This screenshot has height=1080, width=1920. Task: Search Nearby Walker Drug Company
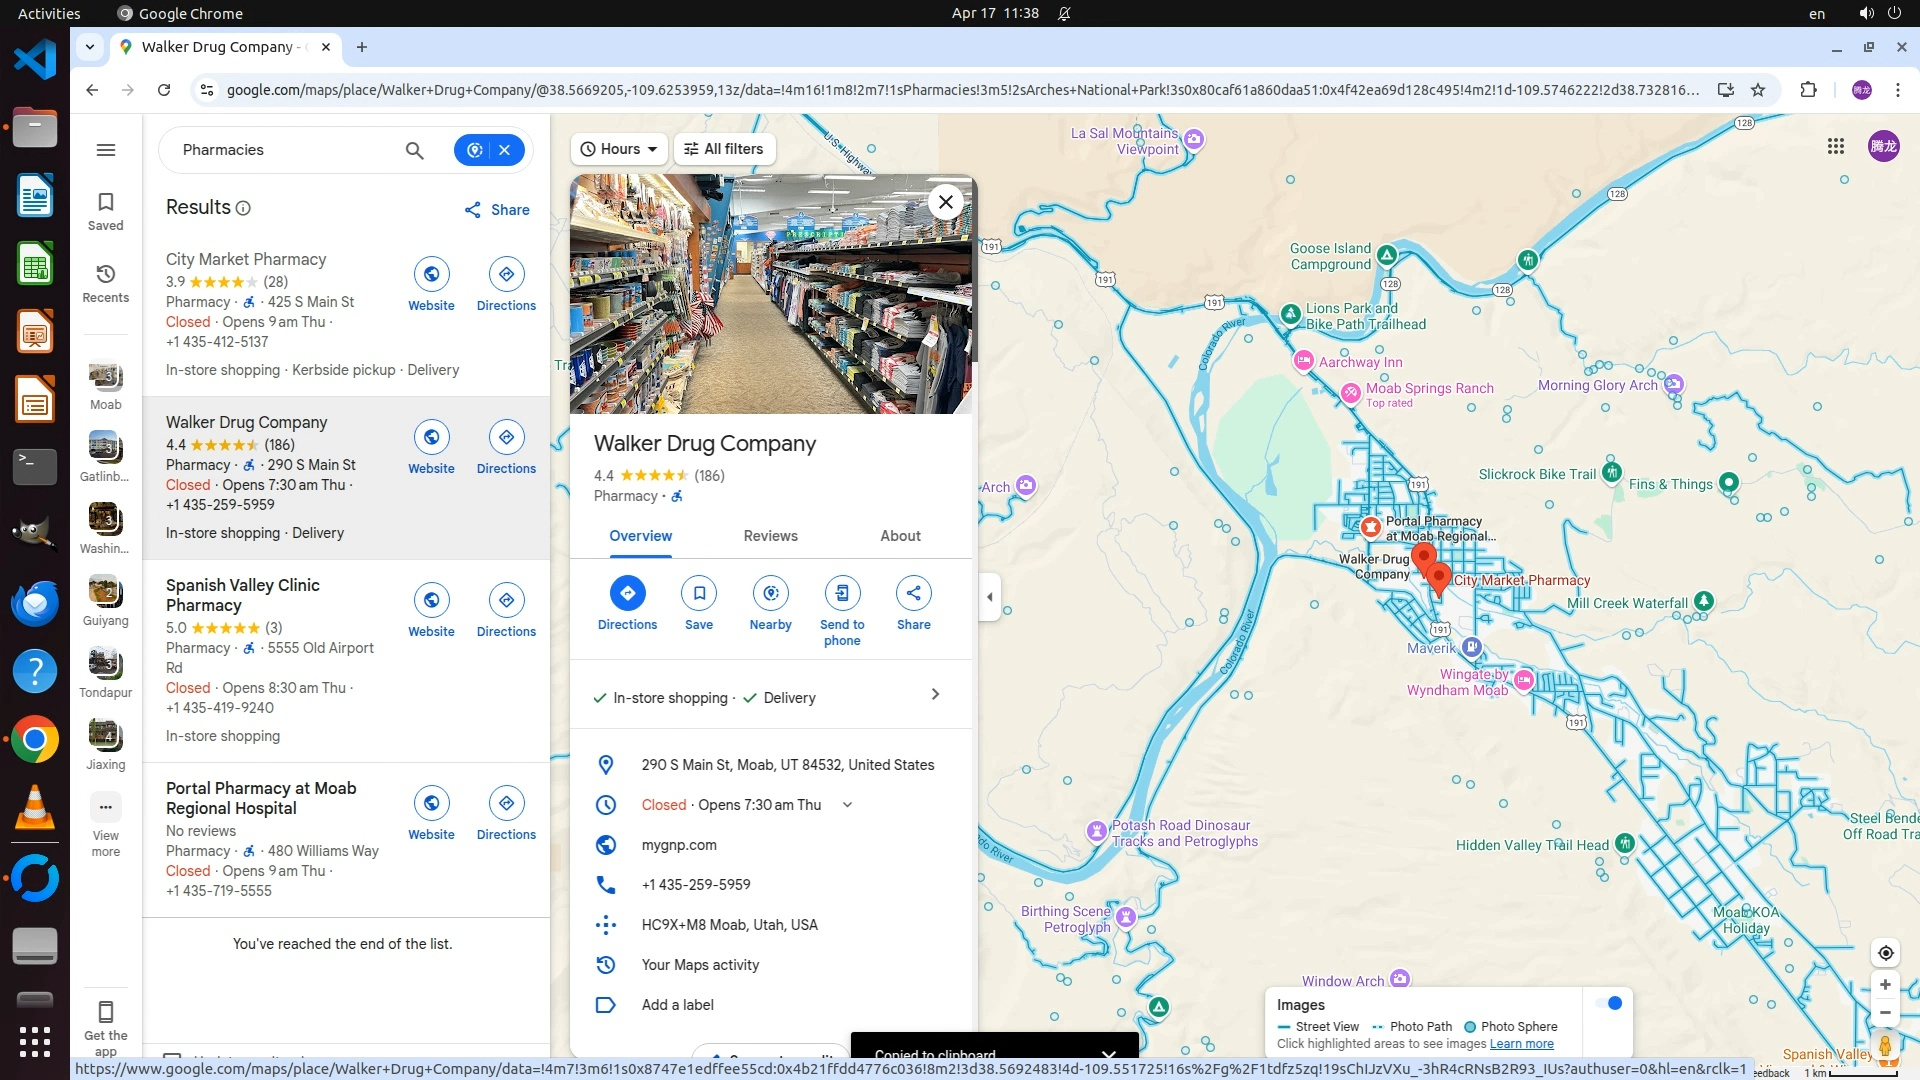point(770,593)
